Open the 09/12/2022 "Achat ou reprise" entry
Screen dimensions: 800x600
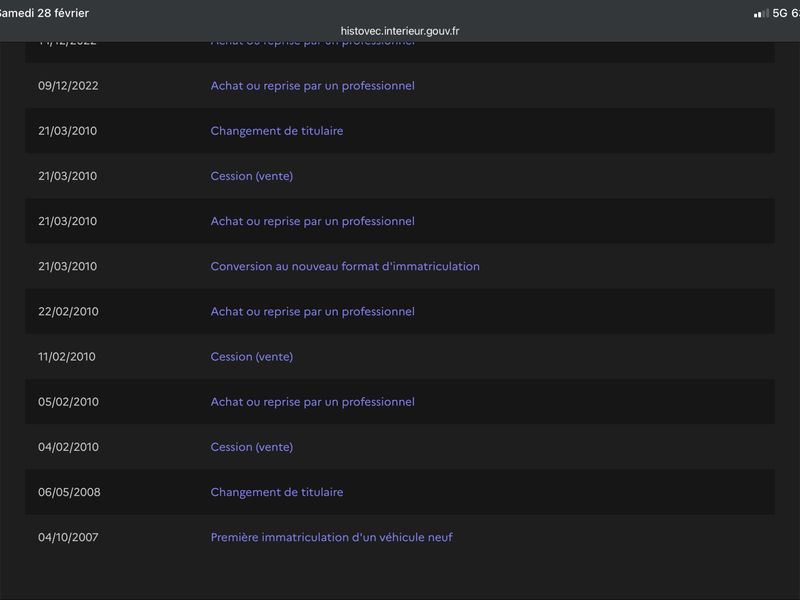tap(312, 86)
